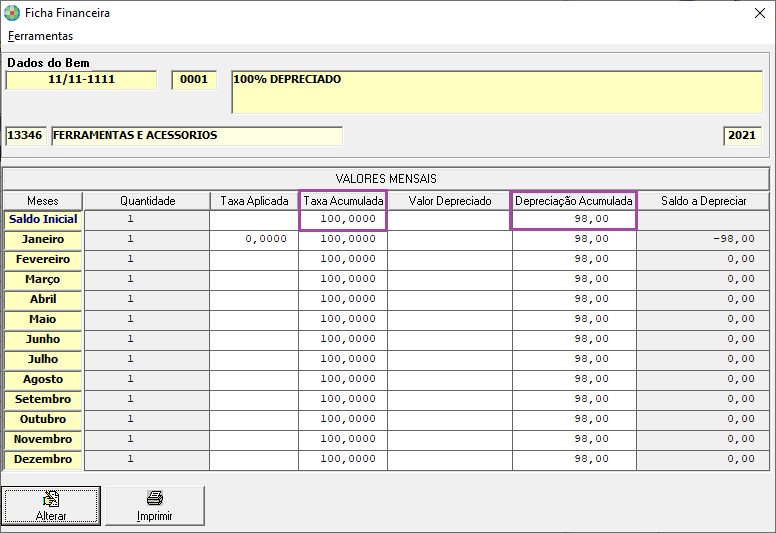
Task: Click the Imprimir printer icon
Action: pos(154,498)
